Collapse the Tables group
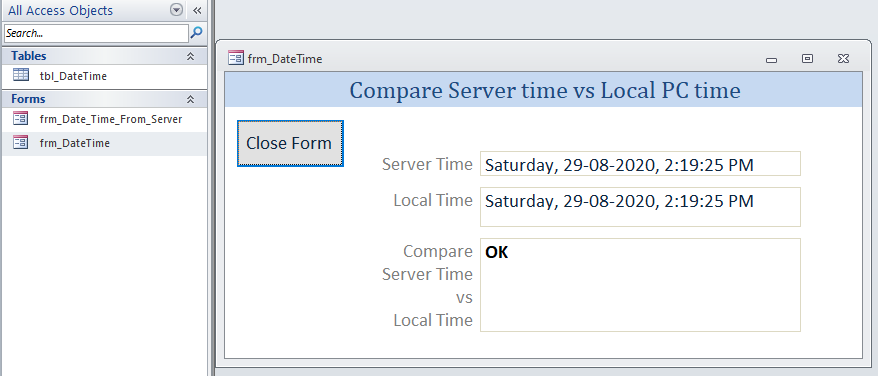Image resolution: width=878 pixels, height=376 pixels. (190, 56)
